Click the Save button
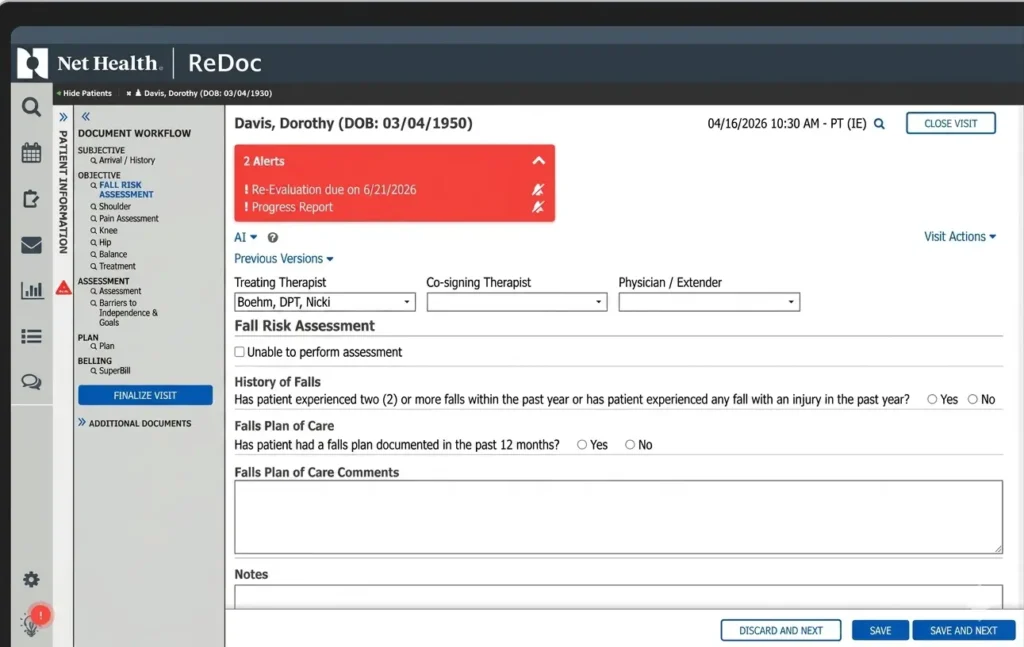Screen dimensions: 1024x647 [x=880, y=630]
